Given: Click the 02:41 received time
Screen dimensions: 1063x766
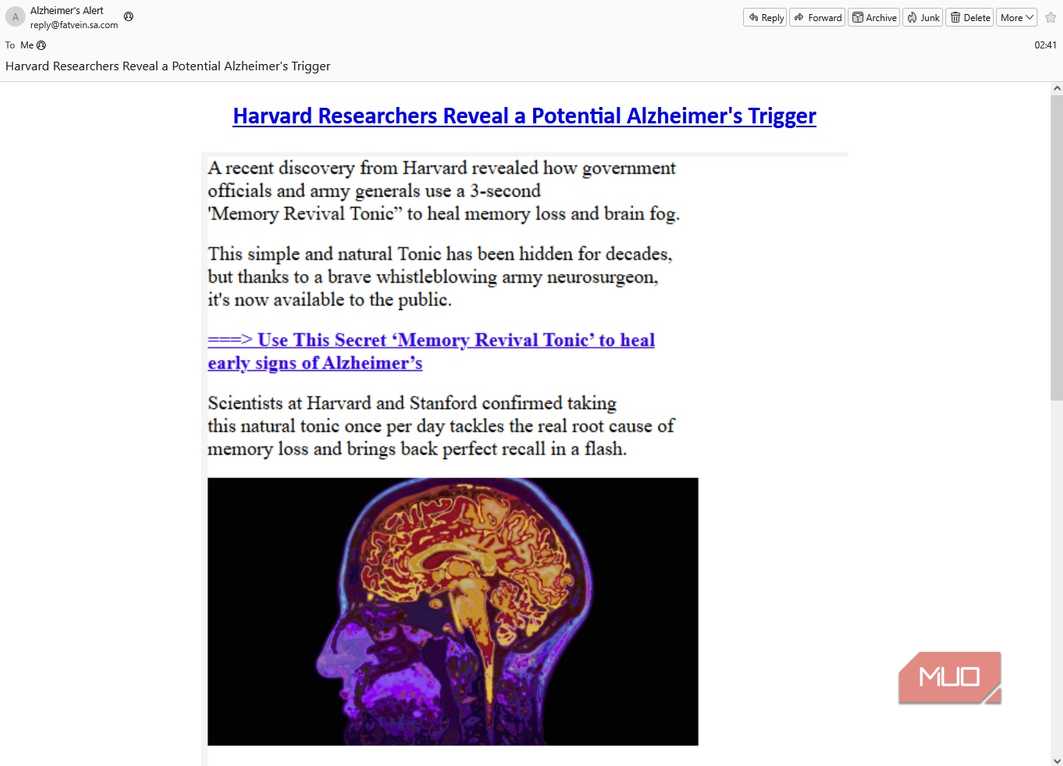Looking at the screenshot, I should pyautogui.click(x=1045, y=45).
